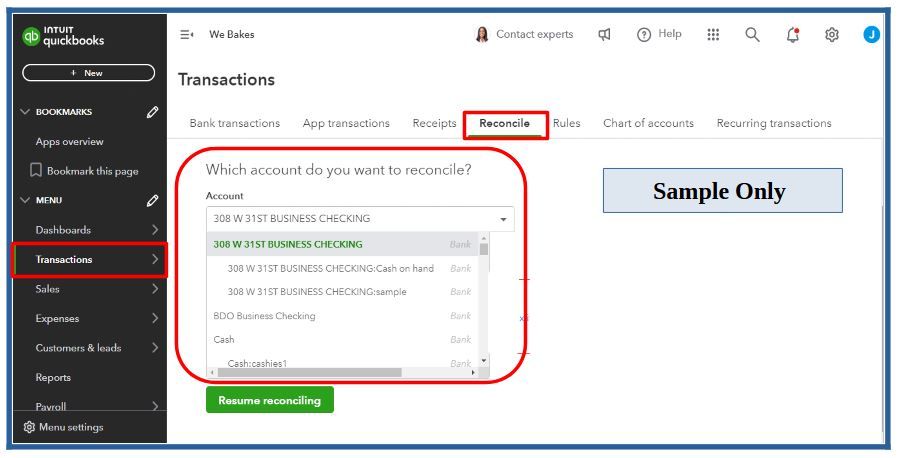Expand the Dashboards submenu

coord(155,230)
